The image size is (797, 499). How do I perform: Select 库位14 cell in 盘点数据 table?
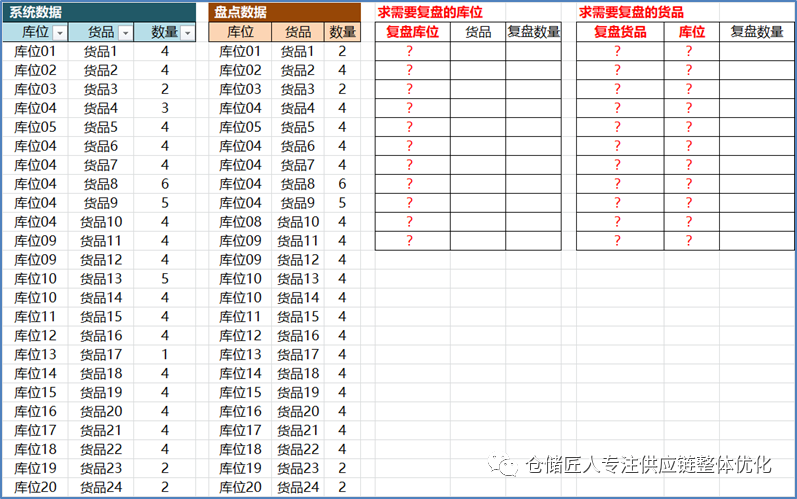[240, 374]
